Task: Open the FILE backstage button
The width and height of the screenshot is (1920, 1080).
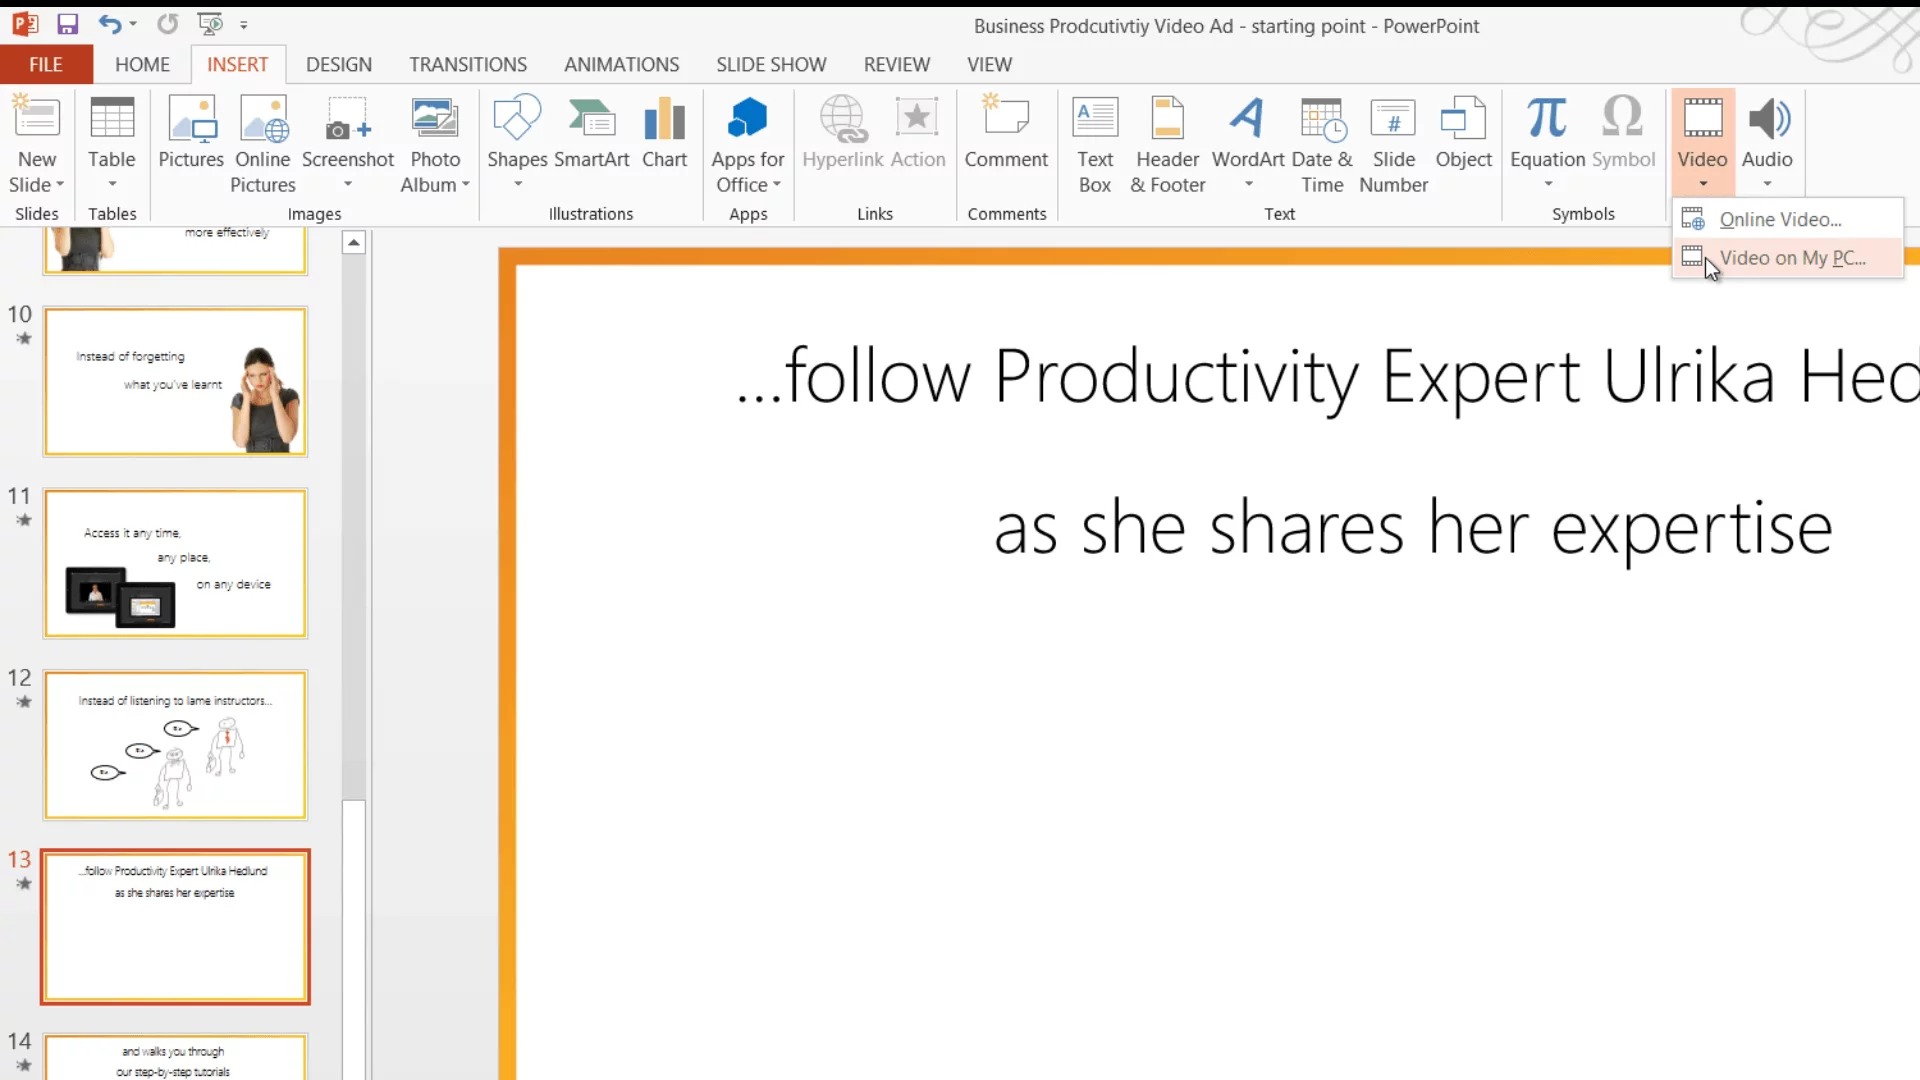Action: pos(46,65)
